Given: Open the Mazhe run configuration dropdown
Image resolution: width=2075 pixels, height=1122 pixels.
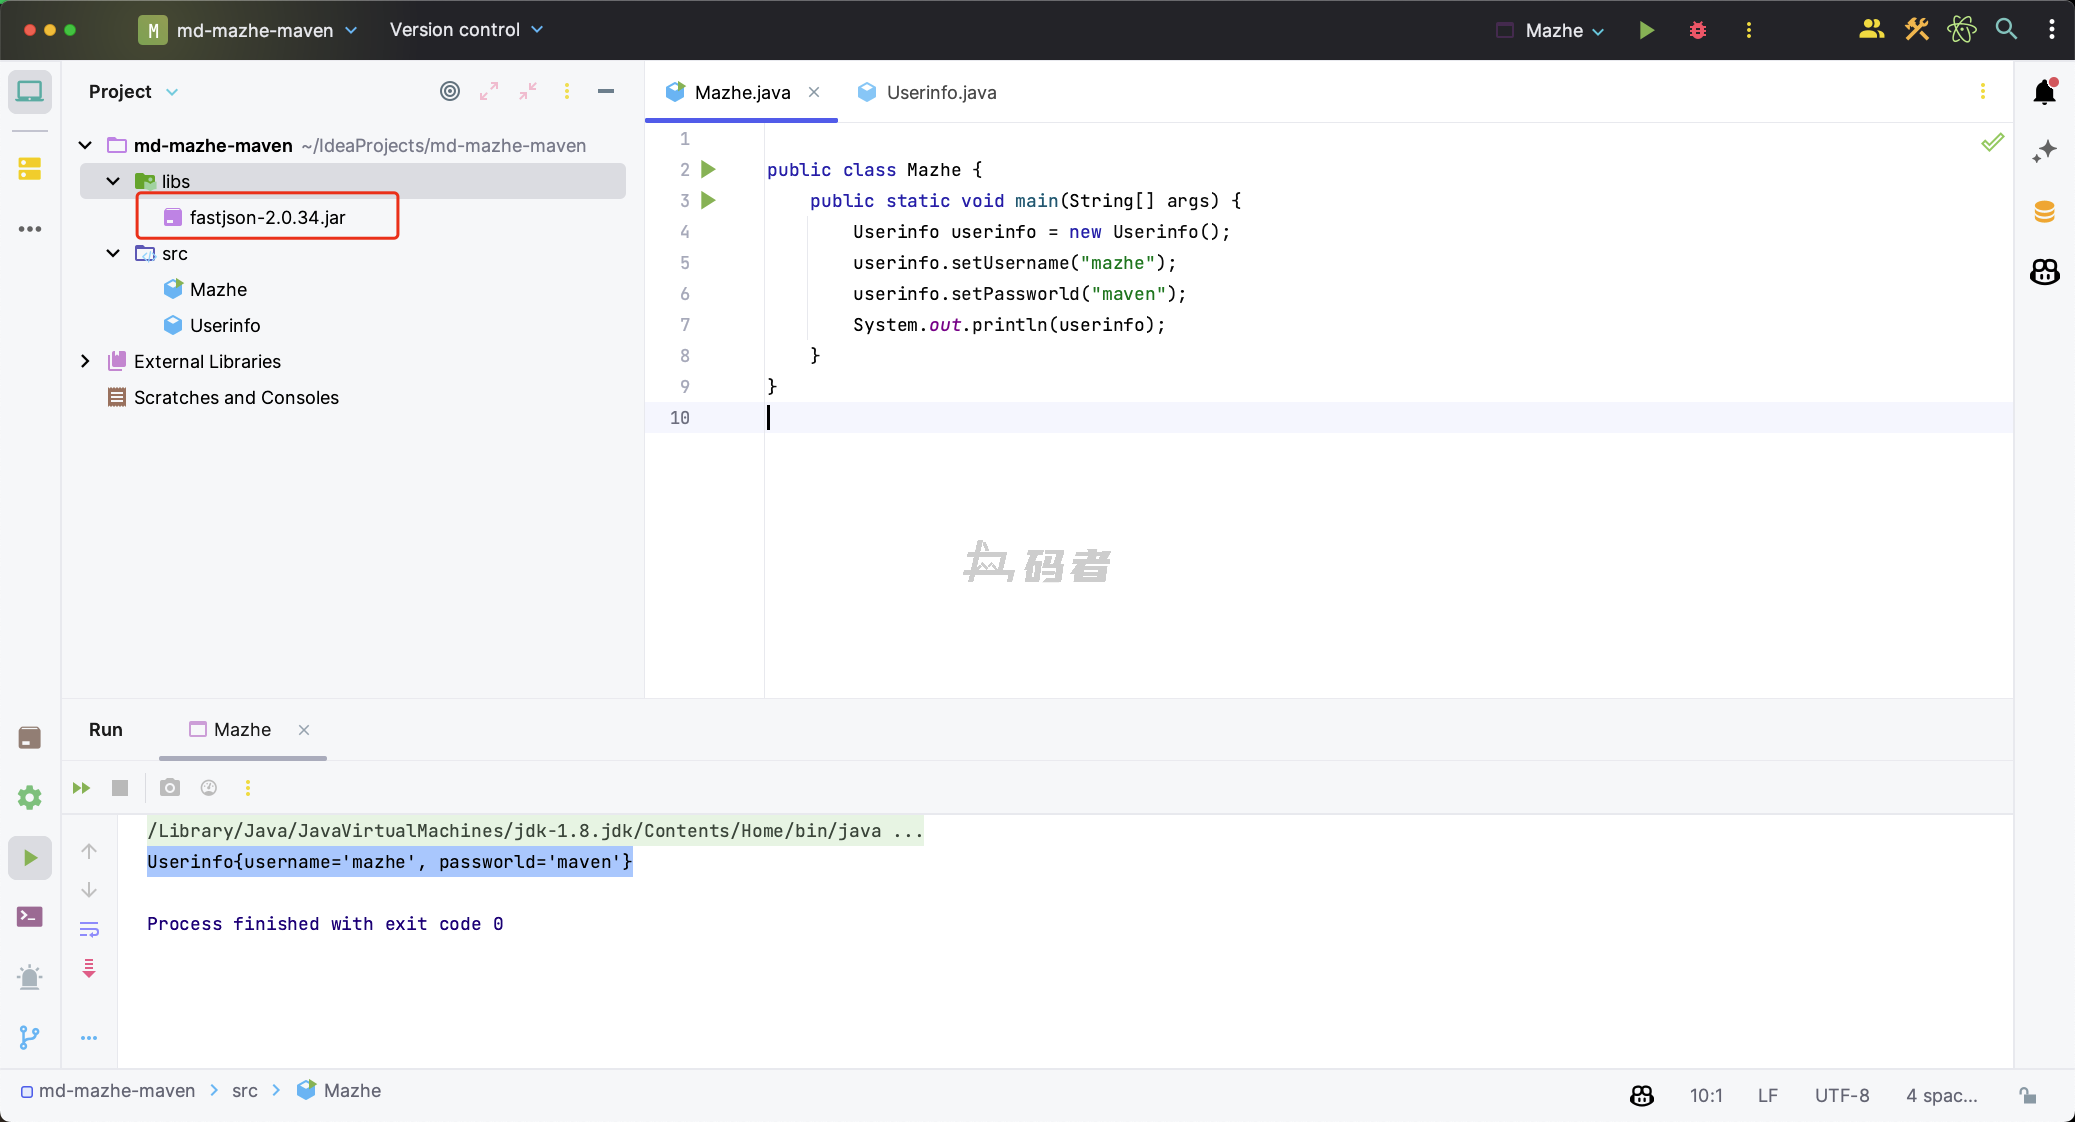Looking at the screenshot, I should pos(1564,30).
